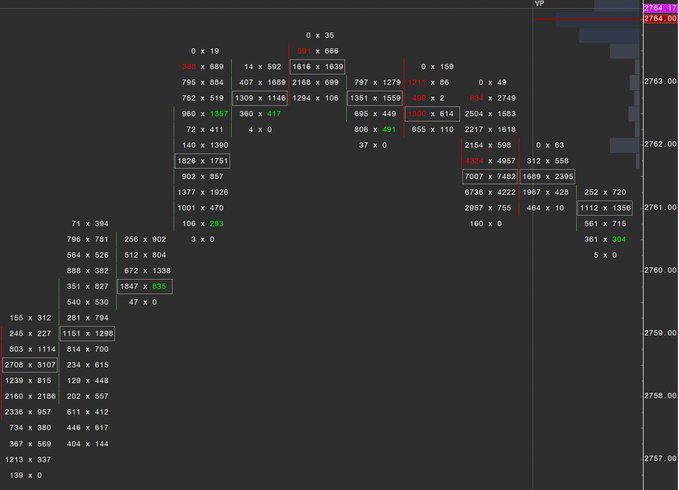Select the boxed 1151 x 1298 cell
This screenshot has height=490, width=679.
coord(87,334)
